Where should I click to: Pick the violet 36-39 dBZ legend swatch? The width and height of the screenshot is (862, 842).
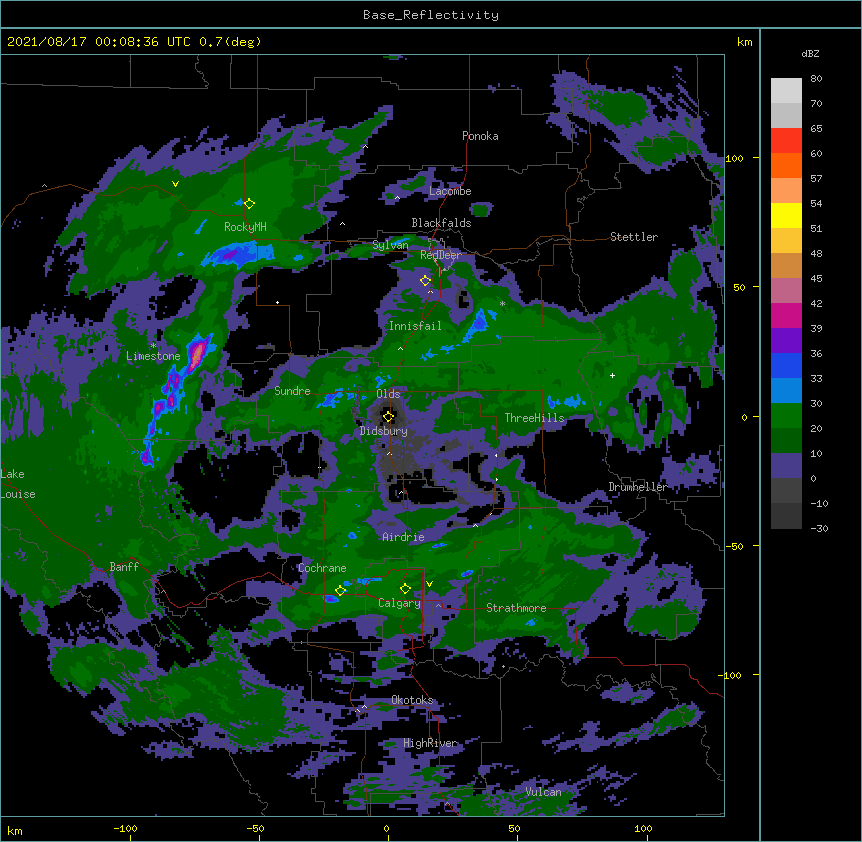(786, 341)
